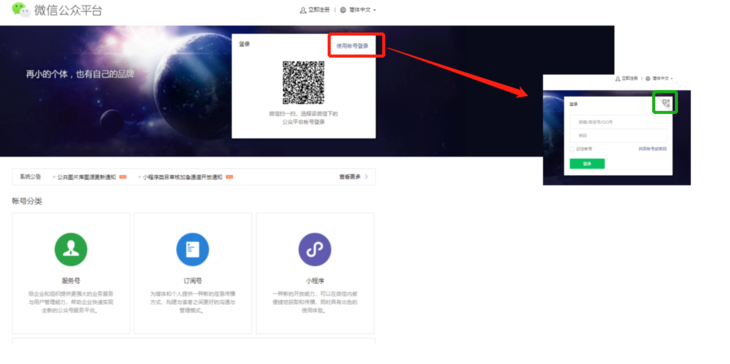Click the green 服务号 account icon
The height and width of the screenshot is (364, 730).
click(71, 249)
